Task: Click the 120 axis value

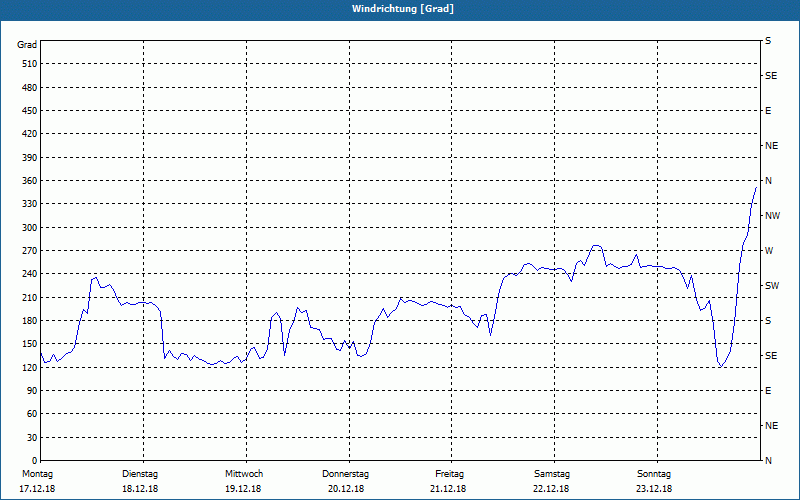Action: point(30,367)
